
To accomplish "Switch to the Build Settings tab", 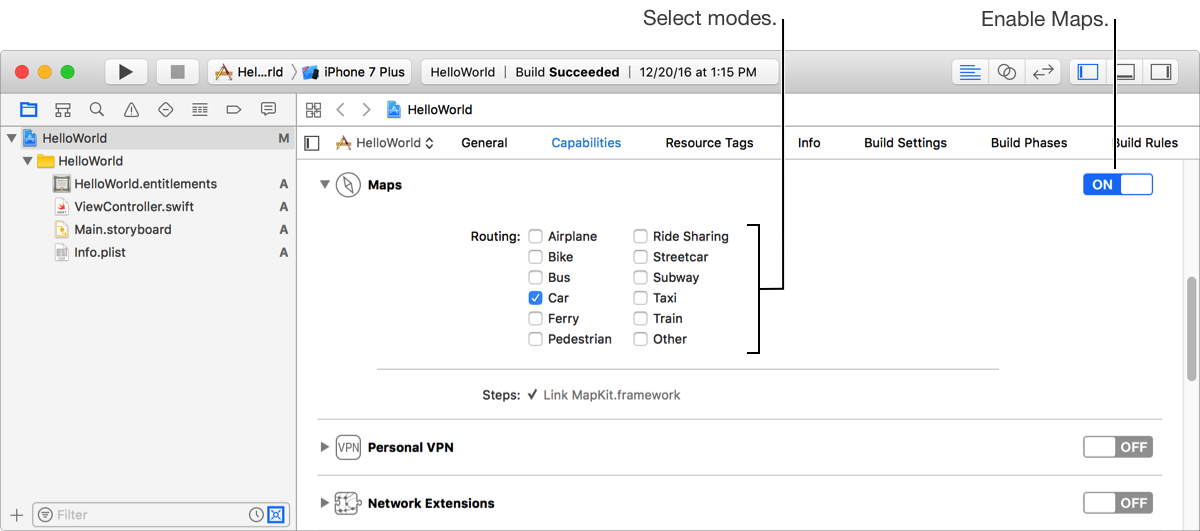I will tap(905, 143).
